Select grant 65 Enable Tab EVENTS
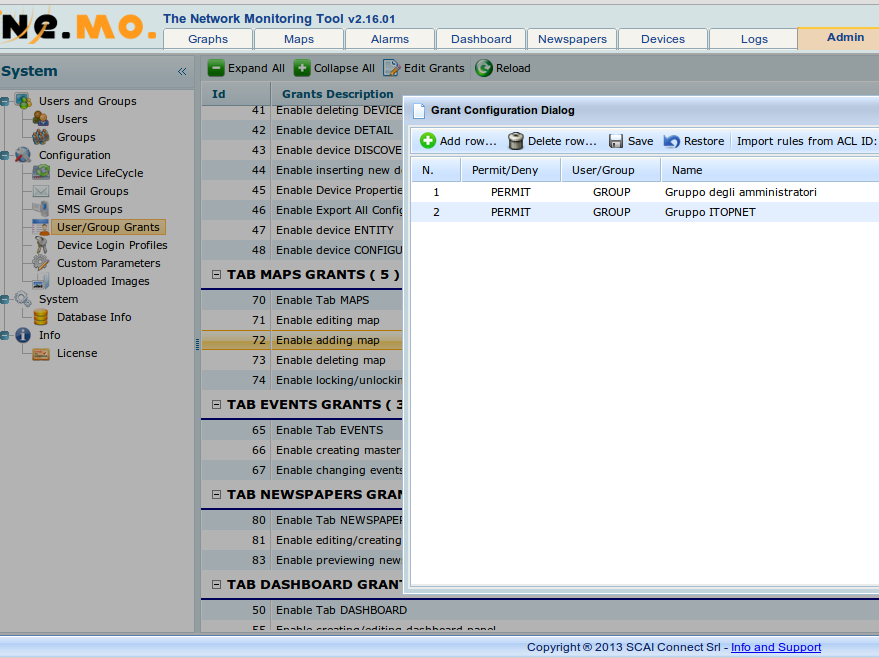879x658 pixels. pos(302,430)
